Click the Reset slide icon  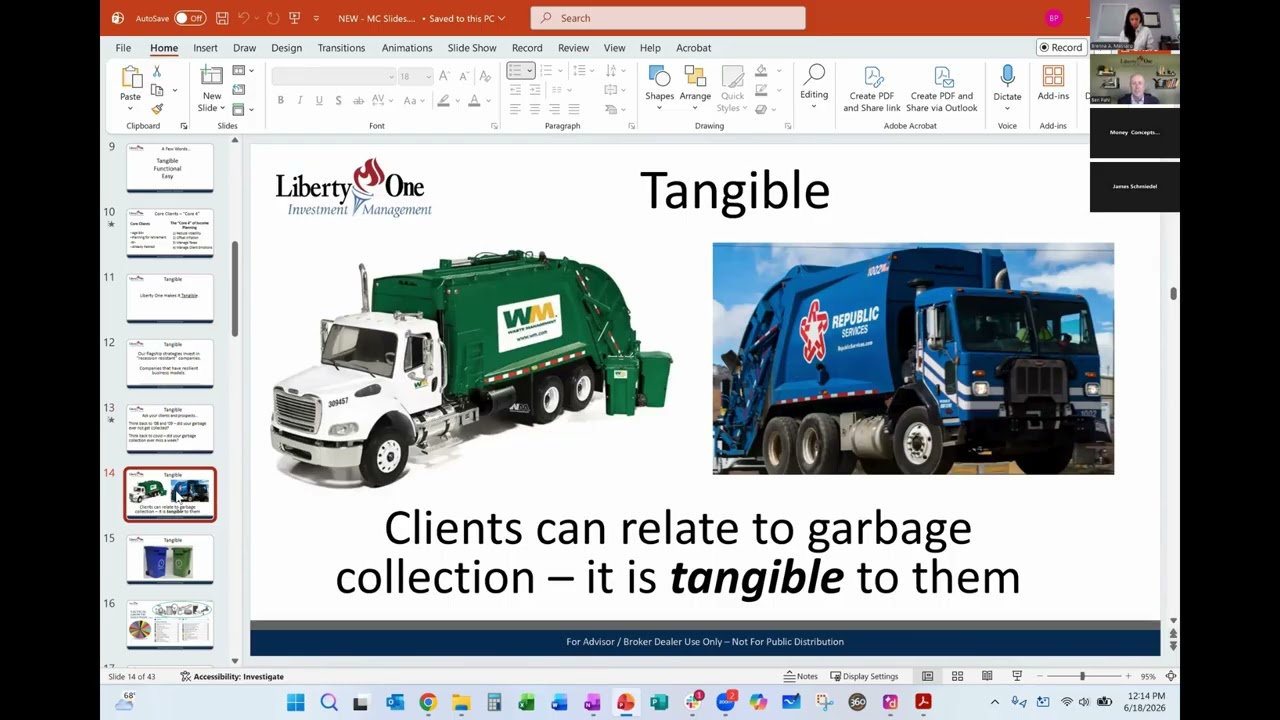point(239,90)
